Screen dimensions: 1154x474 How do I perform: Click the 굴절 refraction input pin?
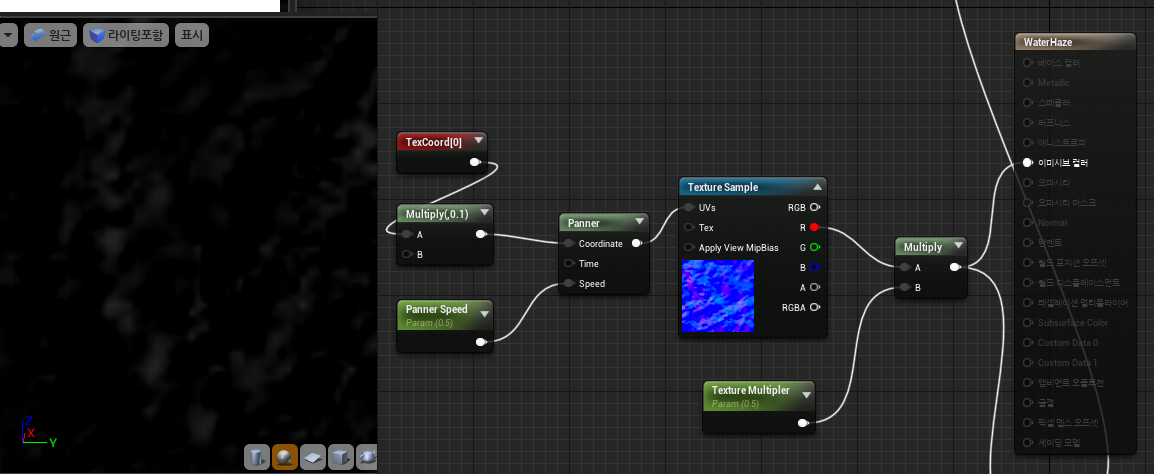pyautogui.click(x=1028, y=403)
